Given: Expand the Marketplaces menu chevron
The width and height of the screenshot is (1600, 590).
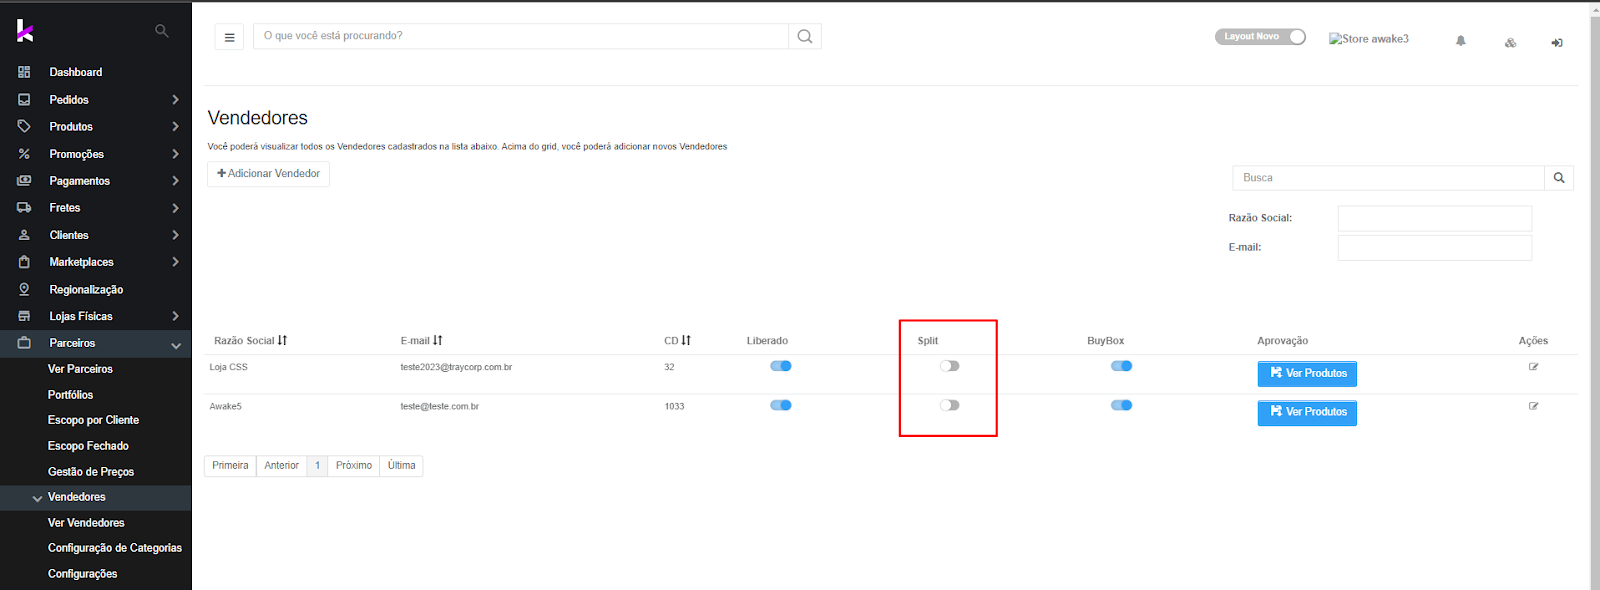Looking at the screenshot, I should click(x=176, y=262).
